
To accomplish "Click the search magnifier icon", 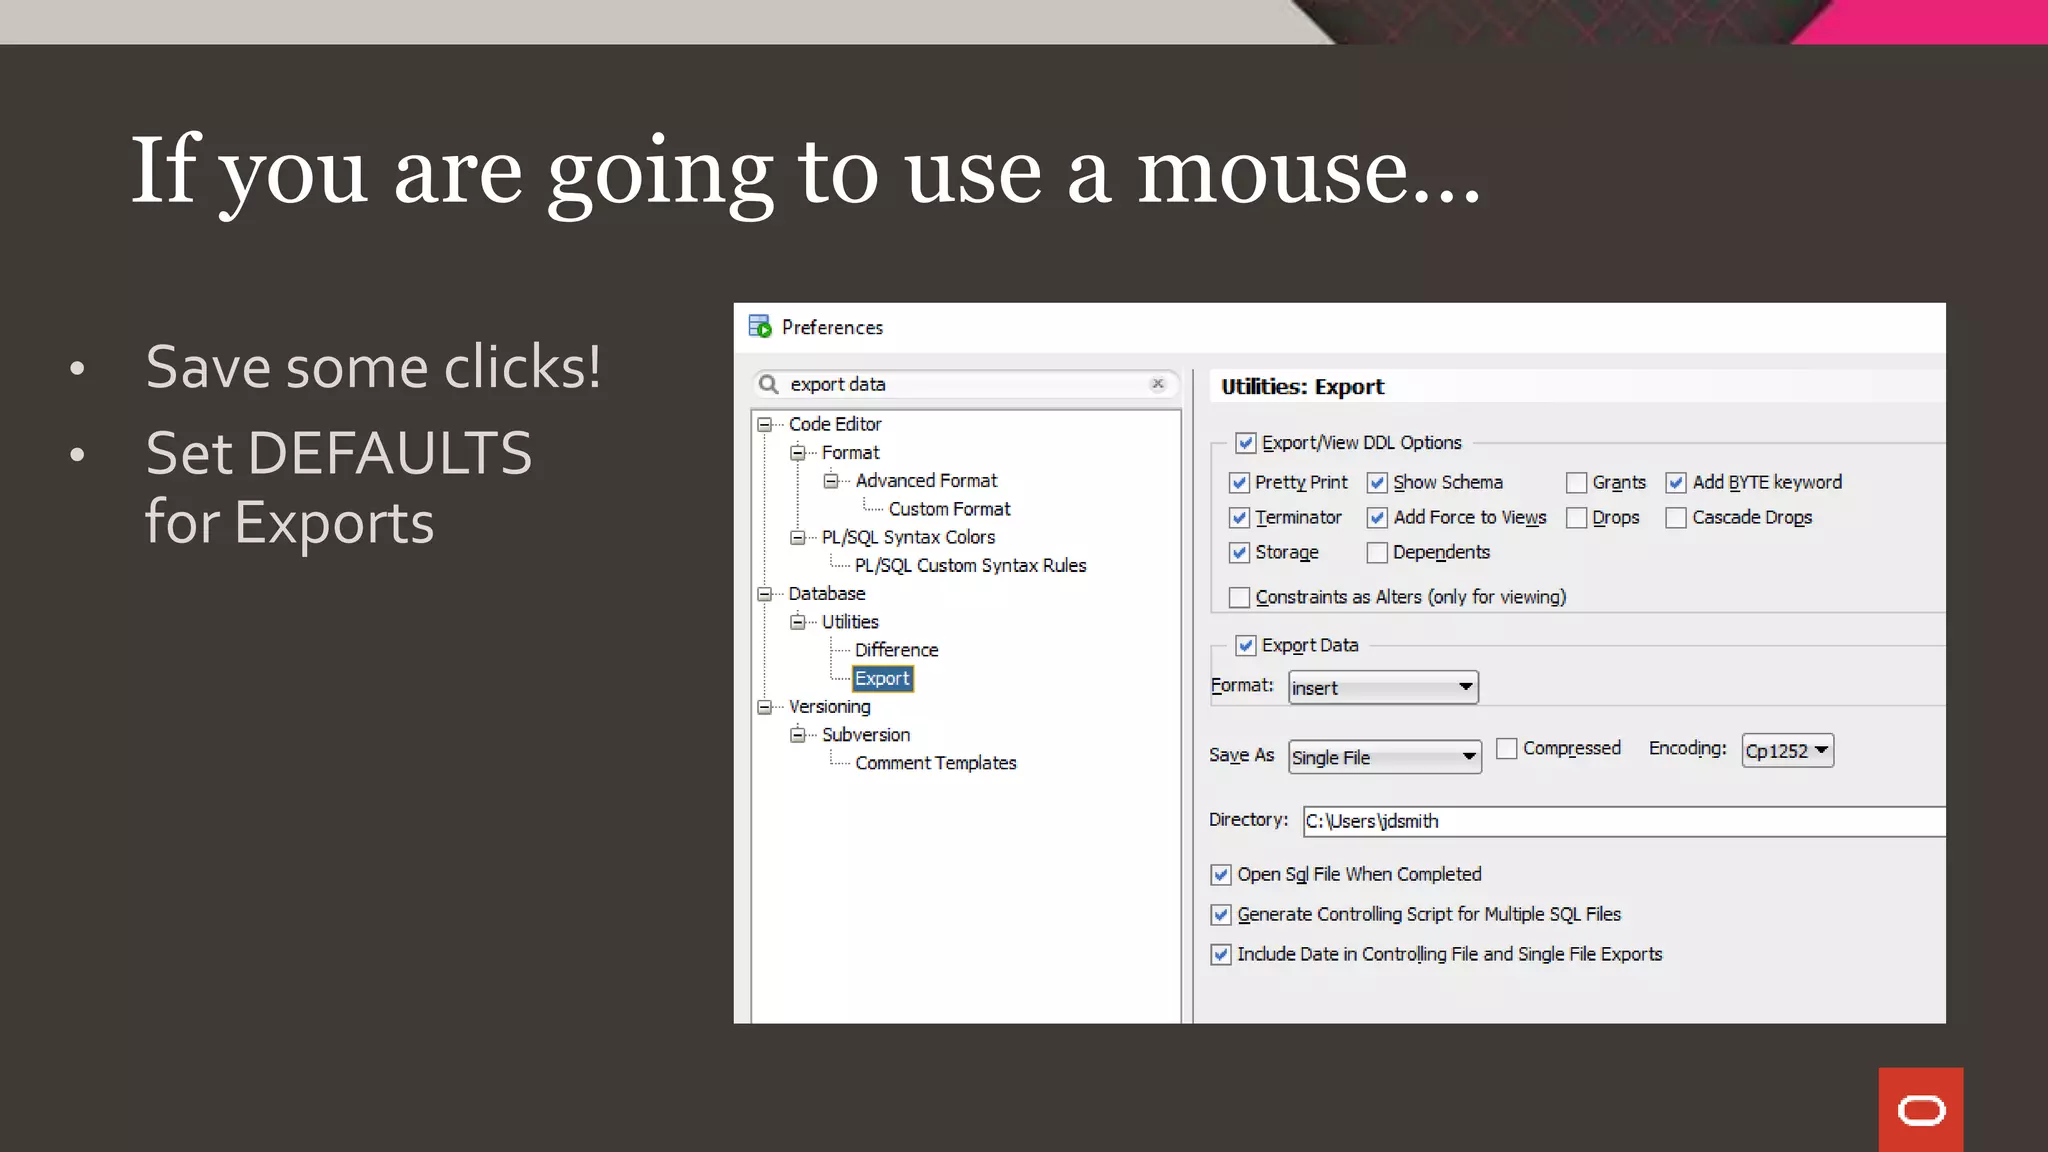I will point(768,384).
